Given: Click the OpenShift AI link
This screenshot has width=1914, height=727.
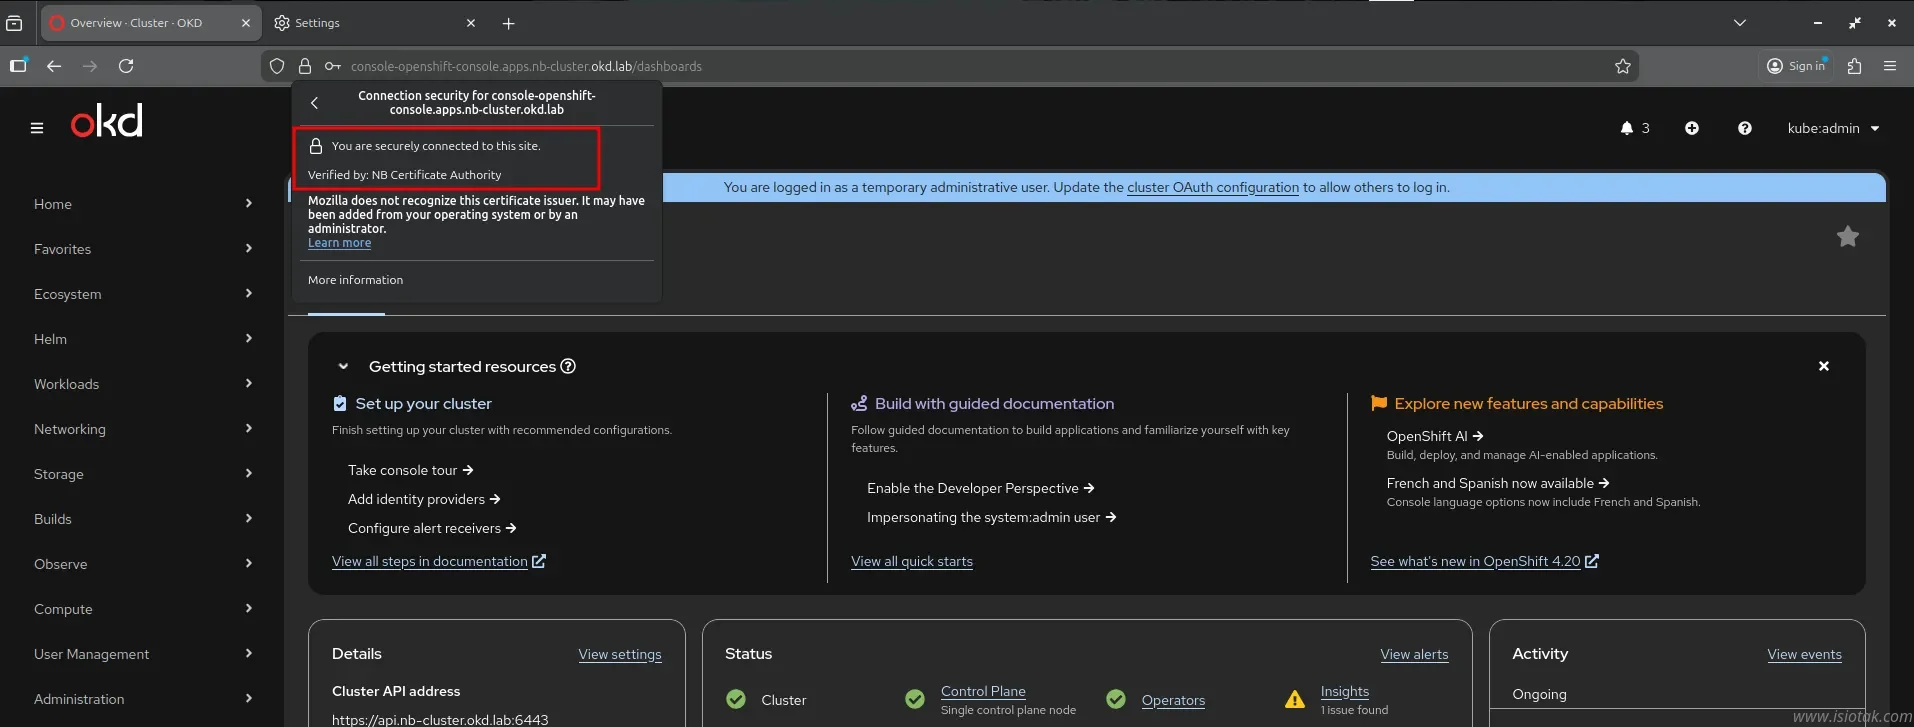Looking at the screenshot, I should (1434, 436).
